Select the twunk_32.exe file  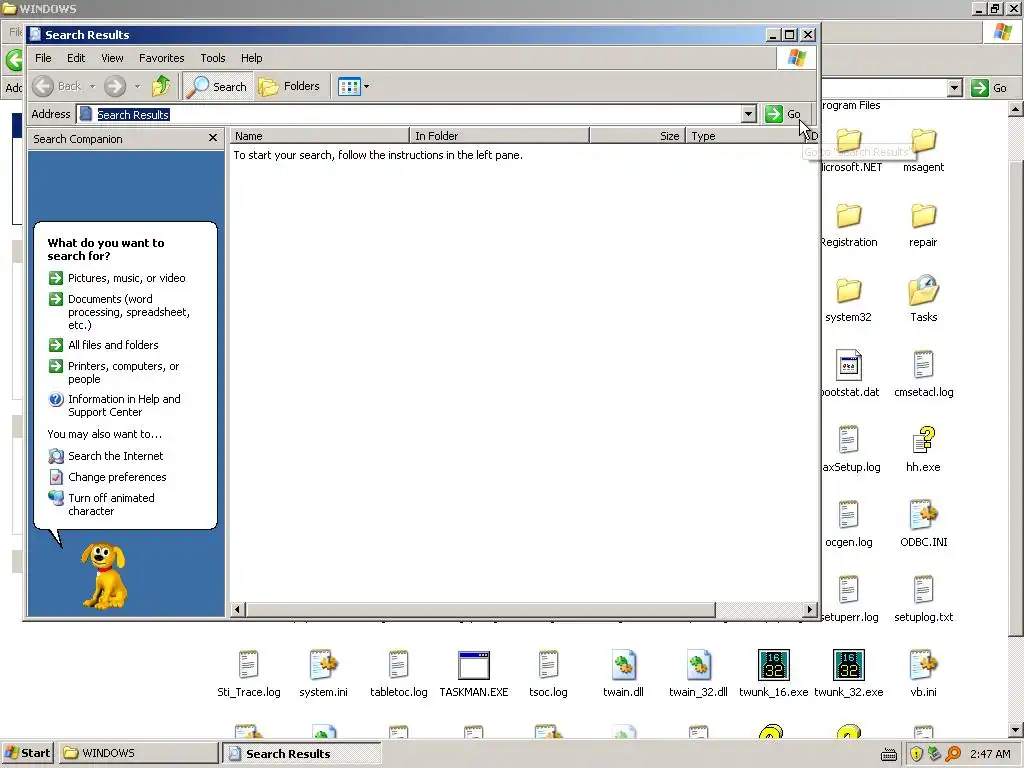pos(848,675)
